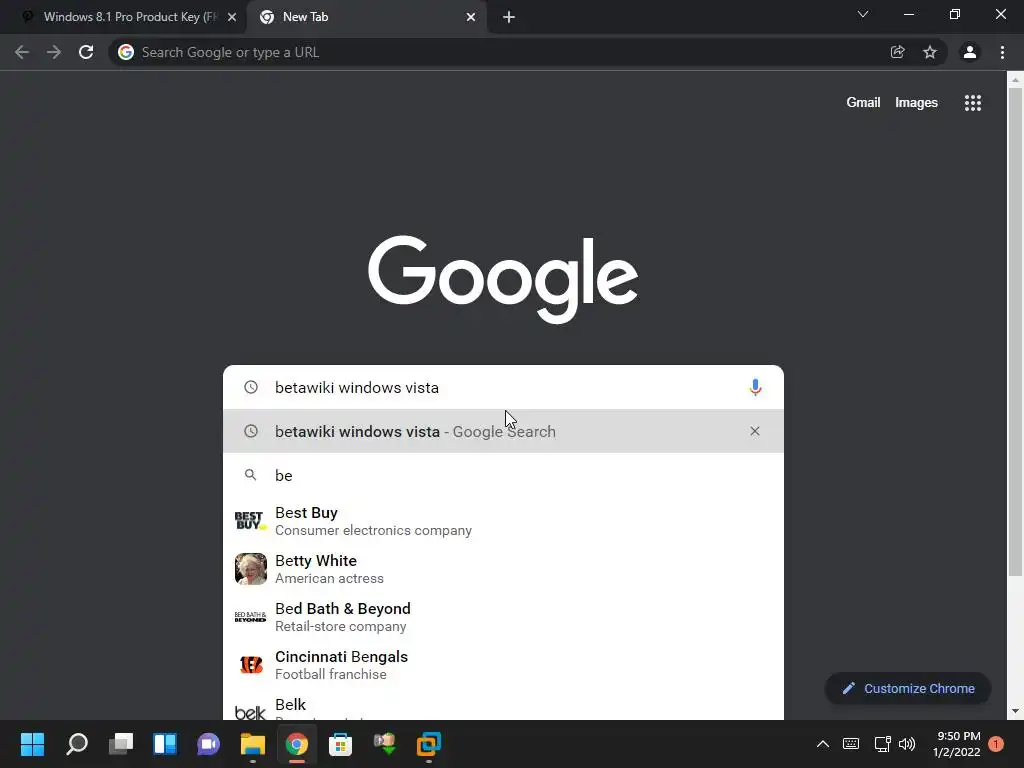Open File Explorer from the taskbar

click(253, 744)
